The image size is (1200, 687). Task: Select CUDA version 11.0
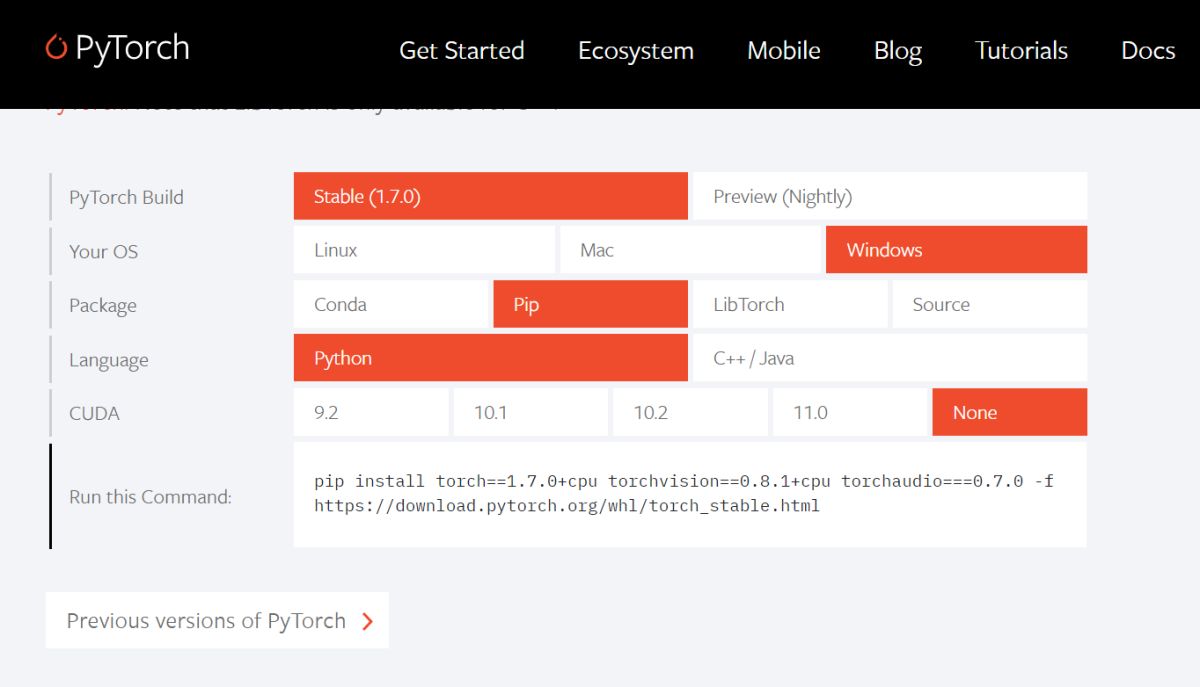[850, 412]
